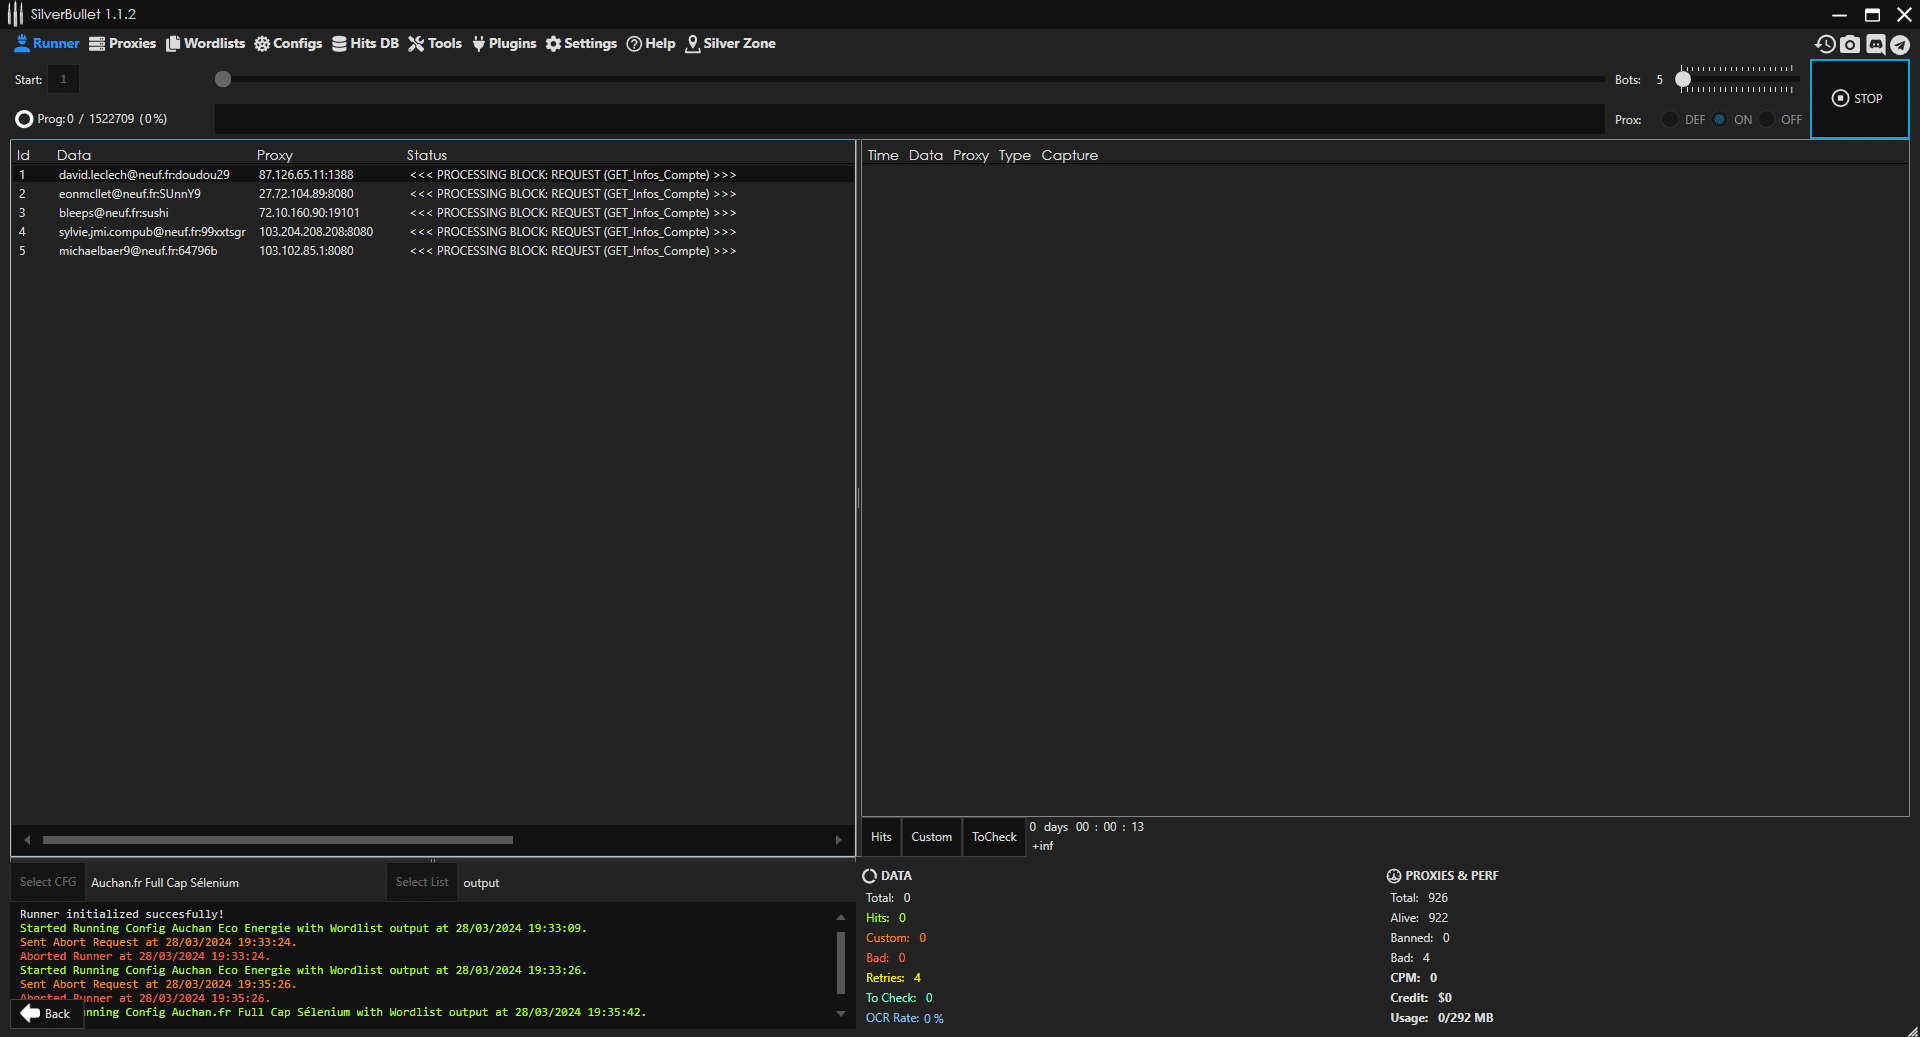Click the Bots count slider handle

pyautogui.click(x=1683, y=79)
